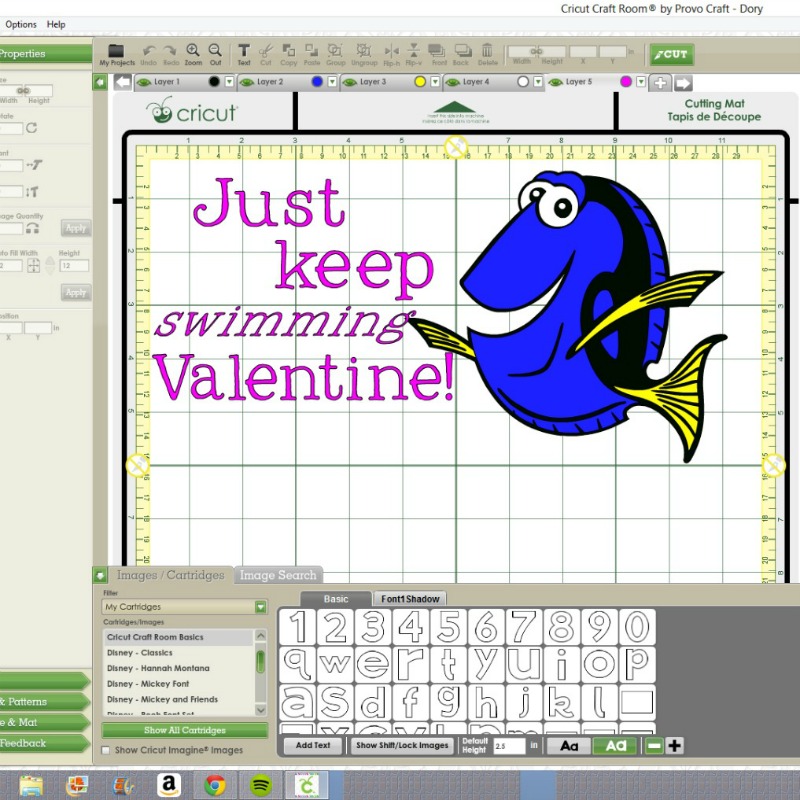Go to next mat with right arrow
This screenshot has height=800, width=800.
click(x=683, y=83)
